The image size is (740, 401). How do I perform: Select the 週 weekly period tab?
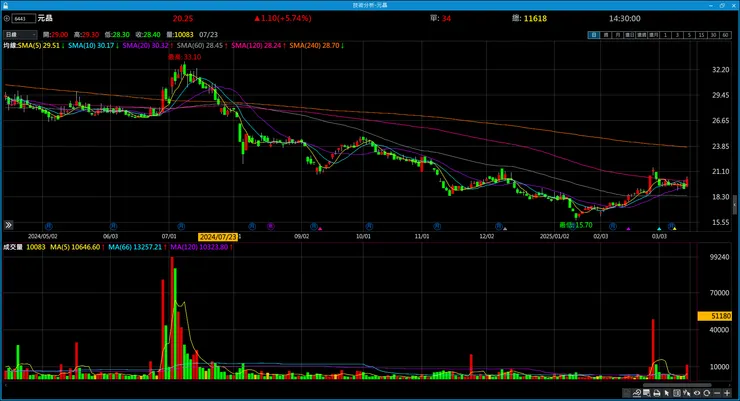coord(605,35)
